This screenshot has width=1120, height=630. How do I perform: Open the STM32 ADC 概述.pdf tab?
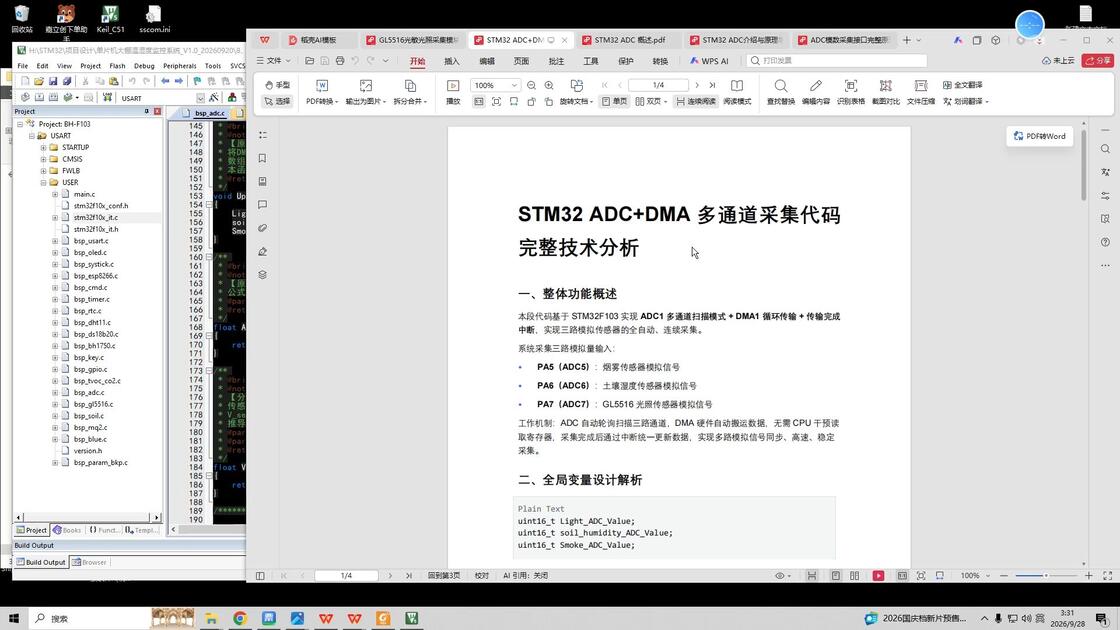point(629,40)
